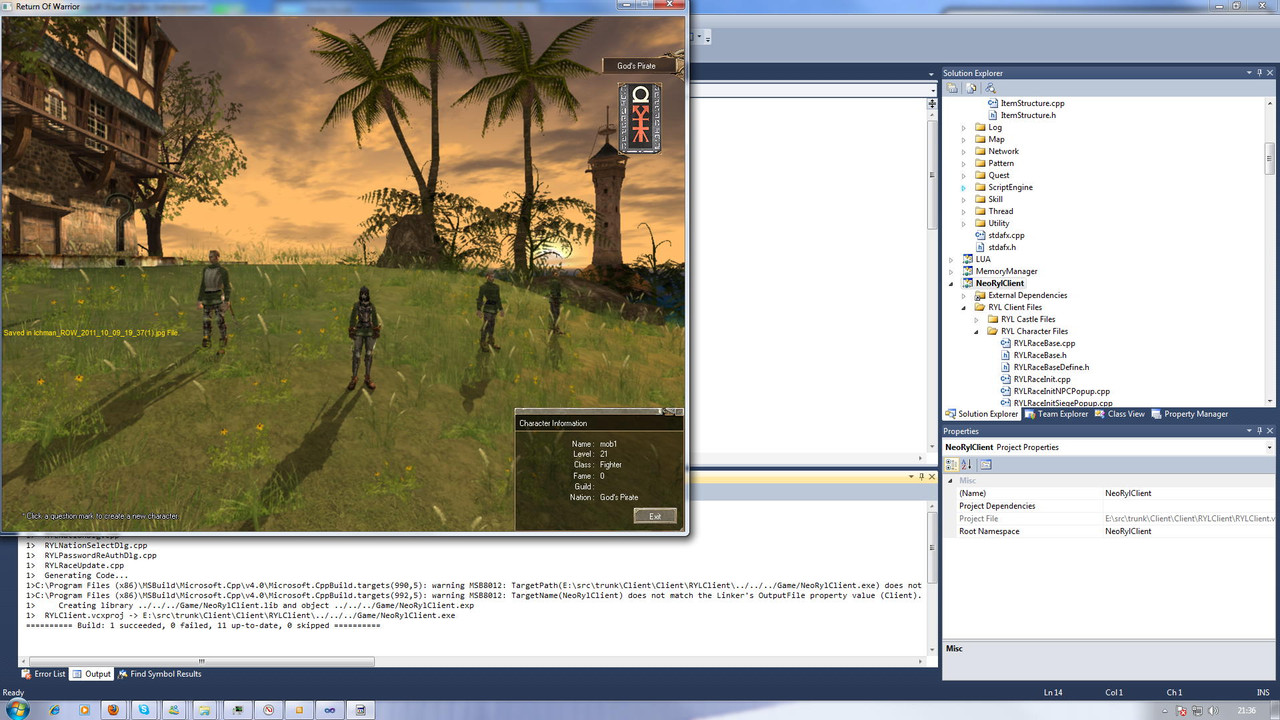Image resolution: width=1280 pixels, height=720 pixels.
Task: Expand the Map folder
Action: click(x=965, y=139)
